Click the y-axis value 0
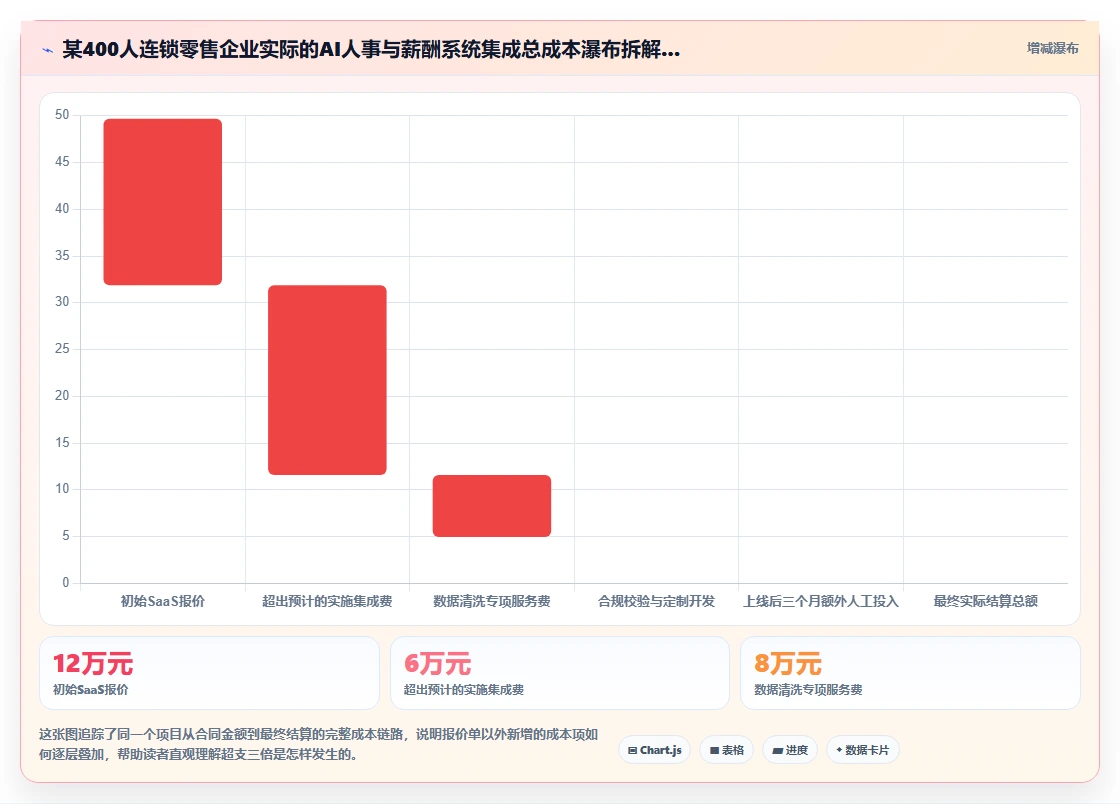 tap(66, 583)
